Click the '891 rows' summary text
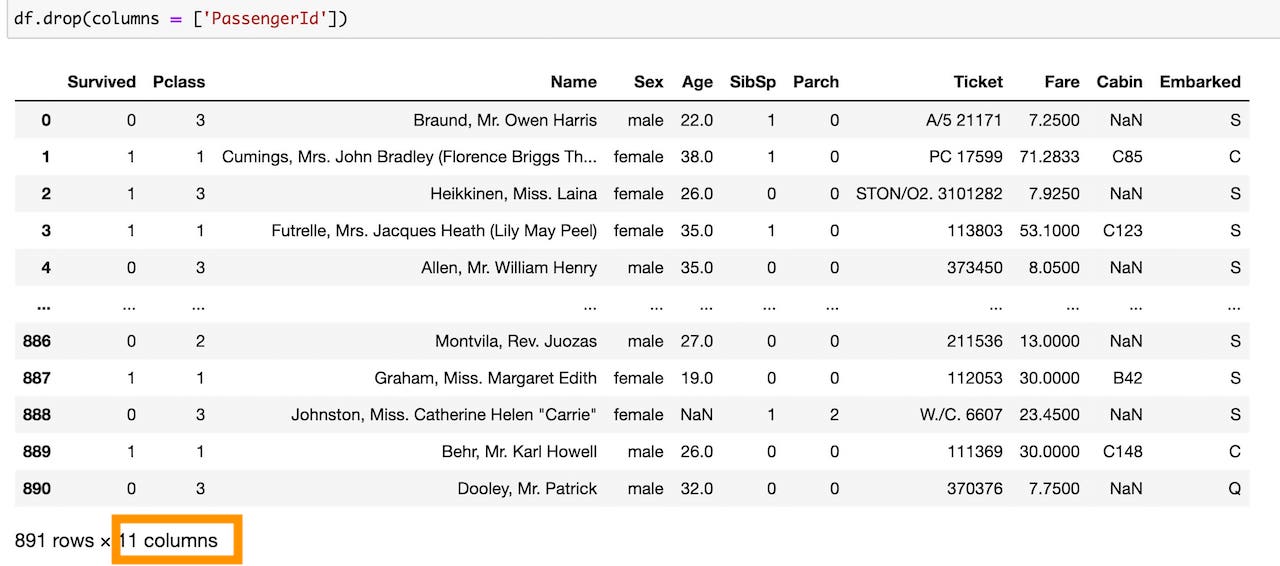 [x=54, y=541]
